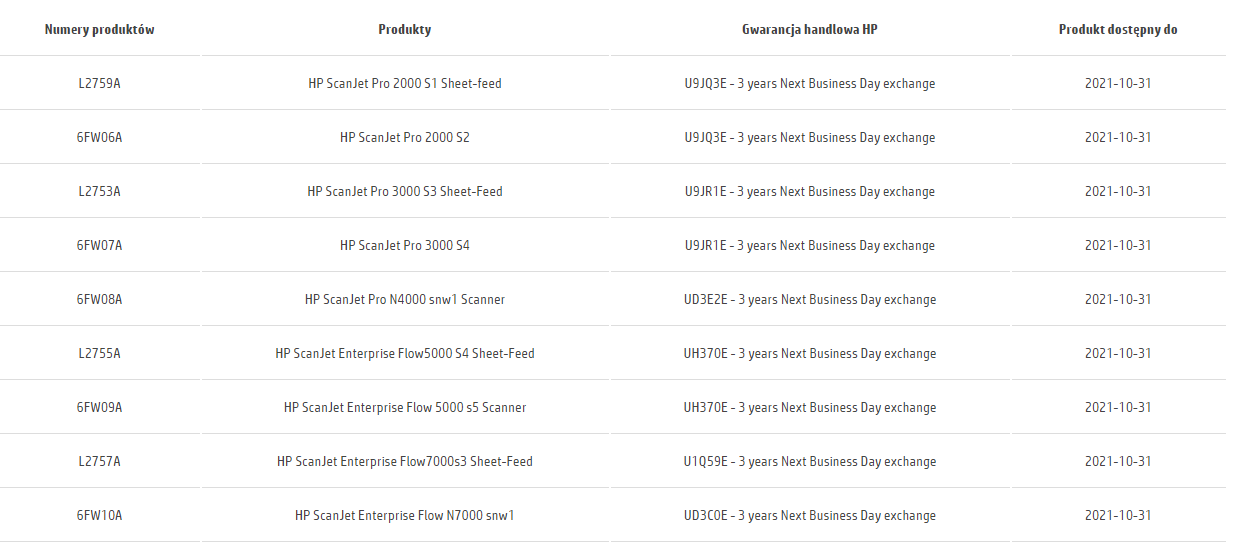Screen dimensions: 1236x546
Task: Click HP ScanJet Pro 2000 S1 Sheet-feed
Action: 405,83
